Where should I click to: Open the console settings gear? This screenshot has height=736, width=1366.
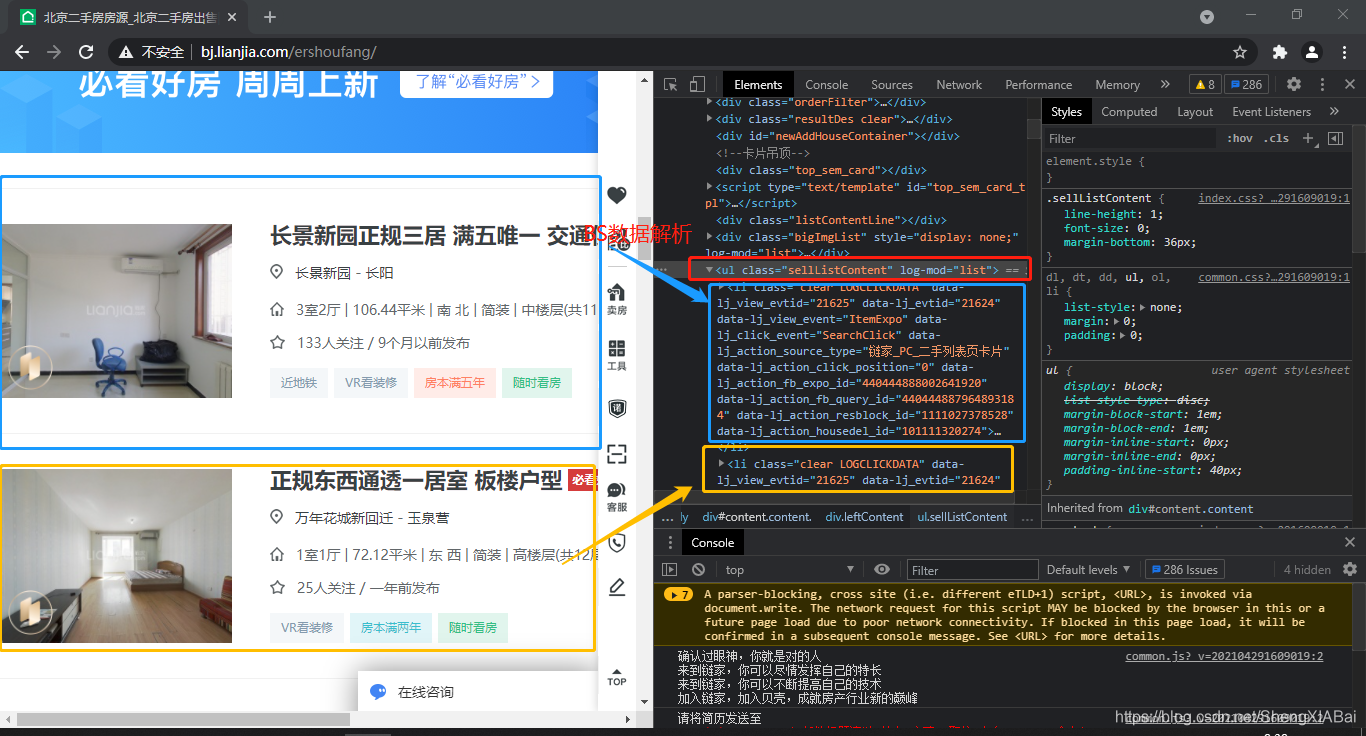(1350, 569)
